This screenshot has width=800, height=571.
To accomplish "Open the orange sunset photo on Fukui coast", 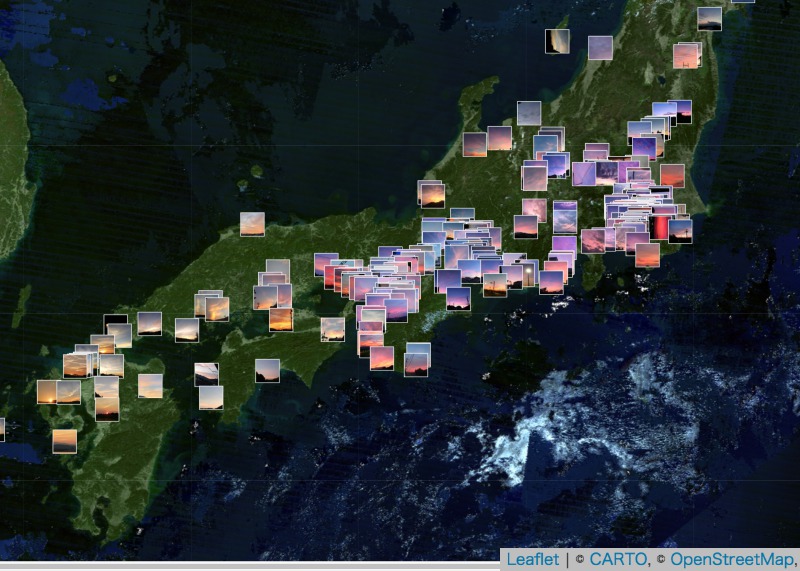I will [433, 195].
